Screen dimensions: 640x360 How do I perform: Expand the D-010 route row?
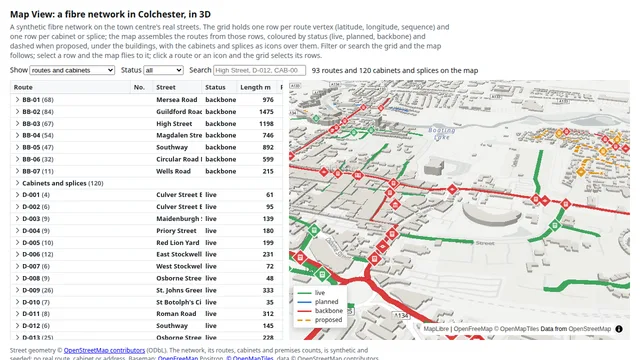(x=17, y=302)
